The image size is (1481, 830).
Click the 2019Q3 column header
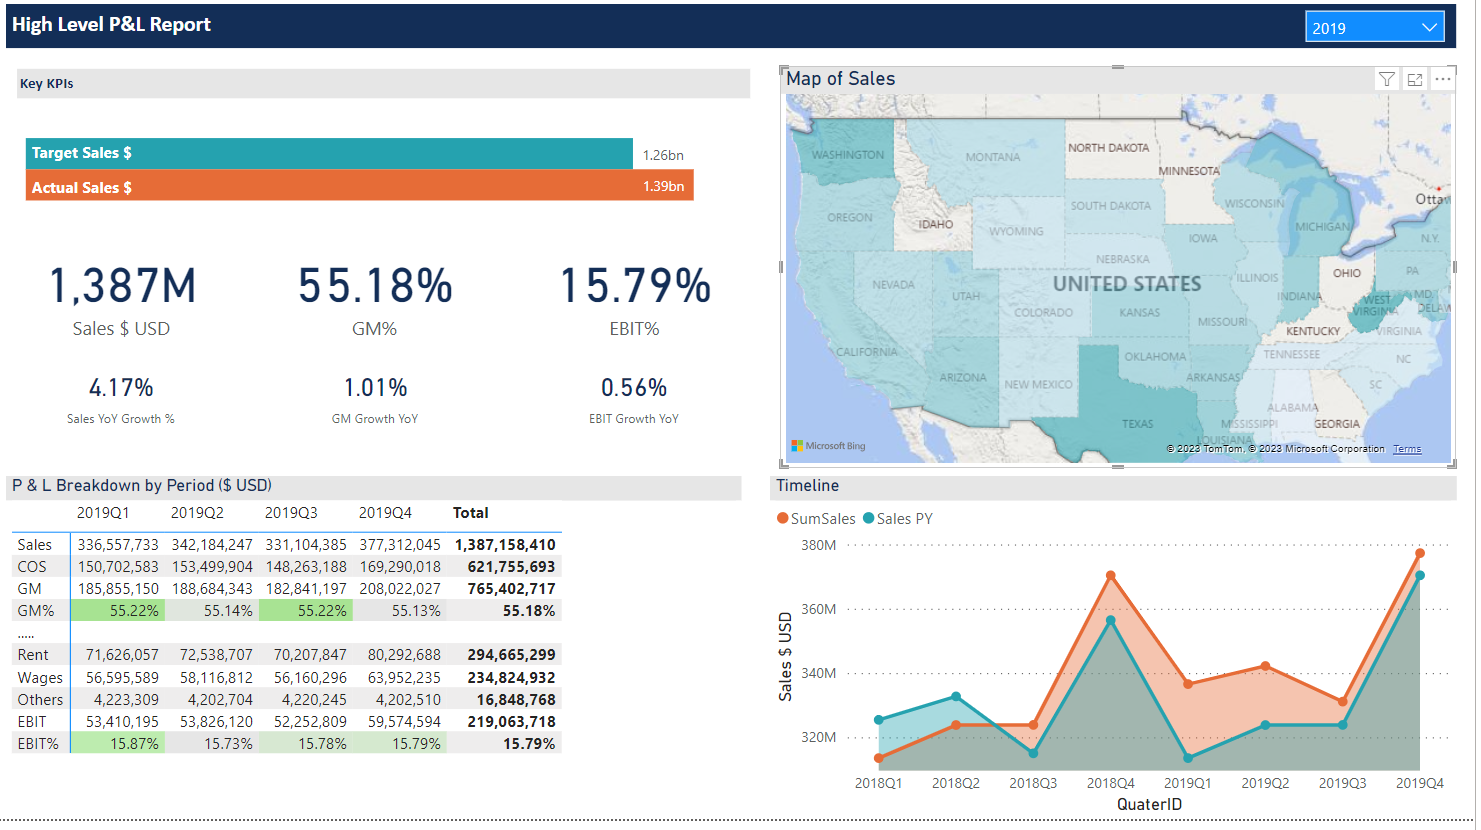pyautogui.click(x=291, y=513)
